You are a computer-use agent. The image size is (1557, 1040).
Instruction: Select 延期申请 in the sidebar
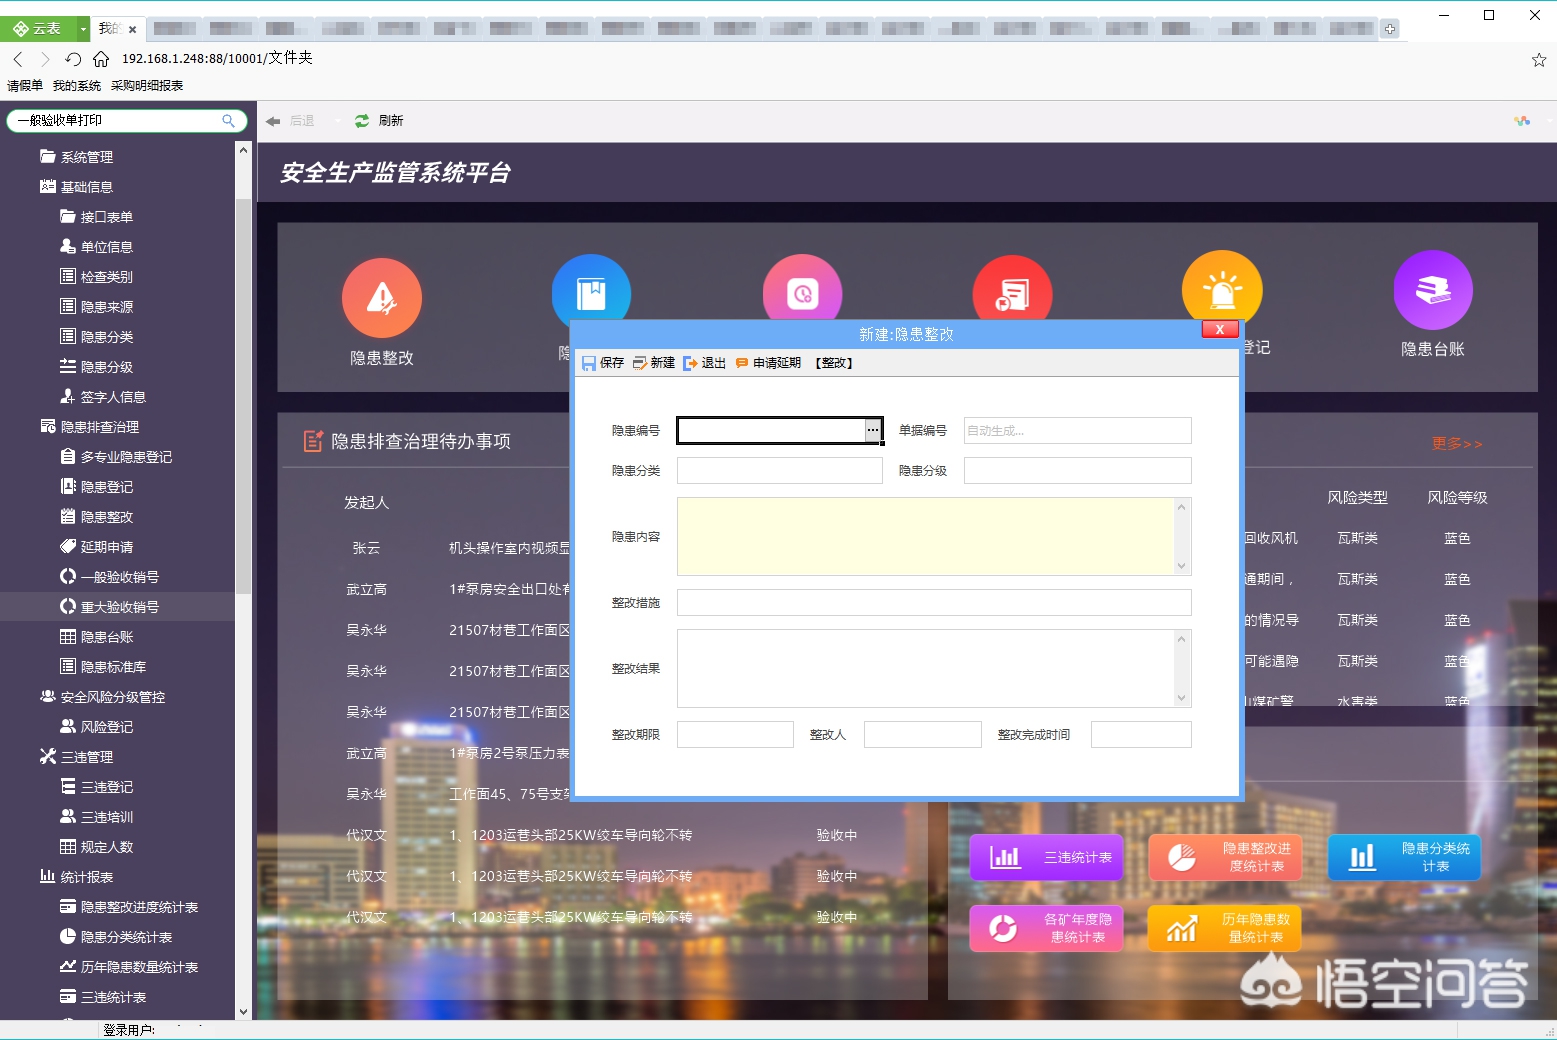tap(97, 547)
